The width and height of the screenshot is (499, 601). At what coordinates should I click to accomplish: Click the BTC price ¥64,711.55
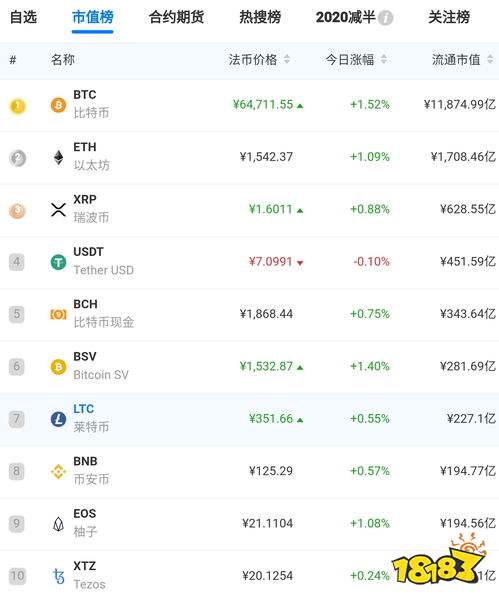pyautogui.click(x=263, y=105)
